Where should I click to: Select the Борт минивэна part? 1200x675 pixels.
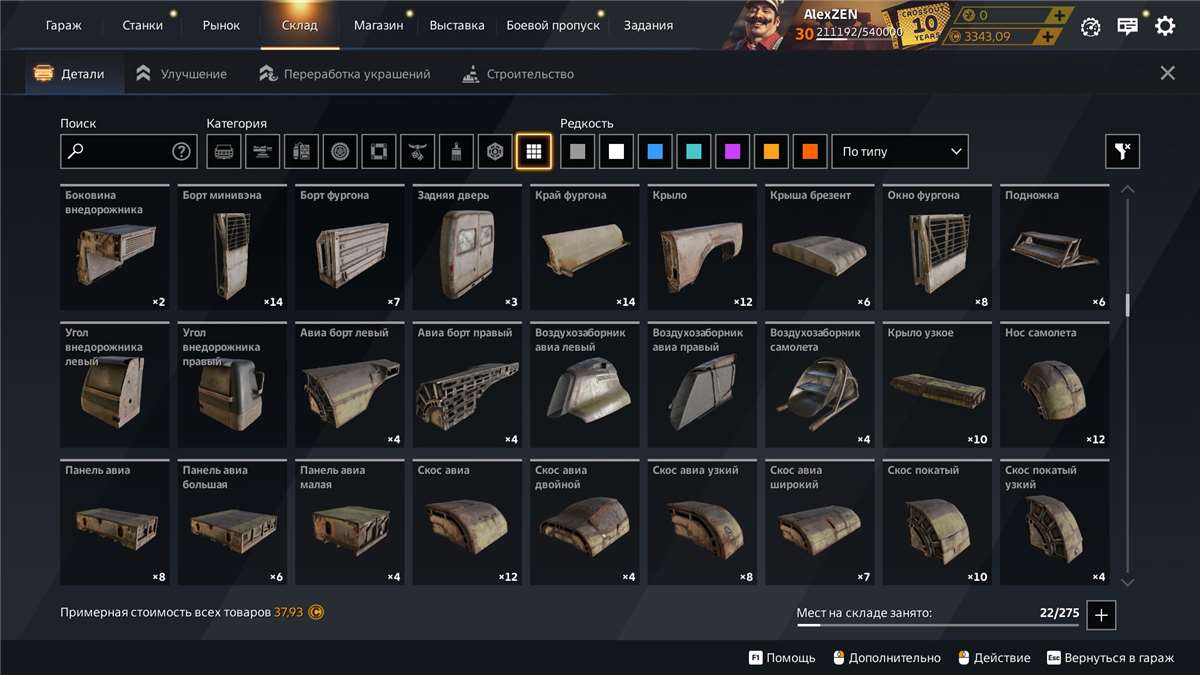tap(232, 247)
